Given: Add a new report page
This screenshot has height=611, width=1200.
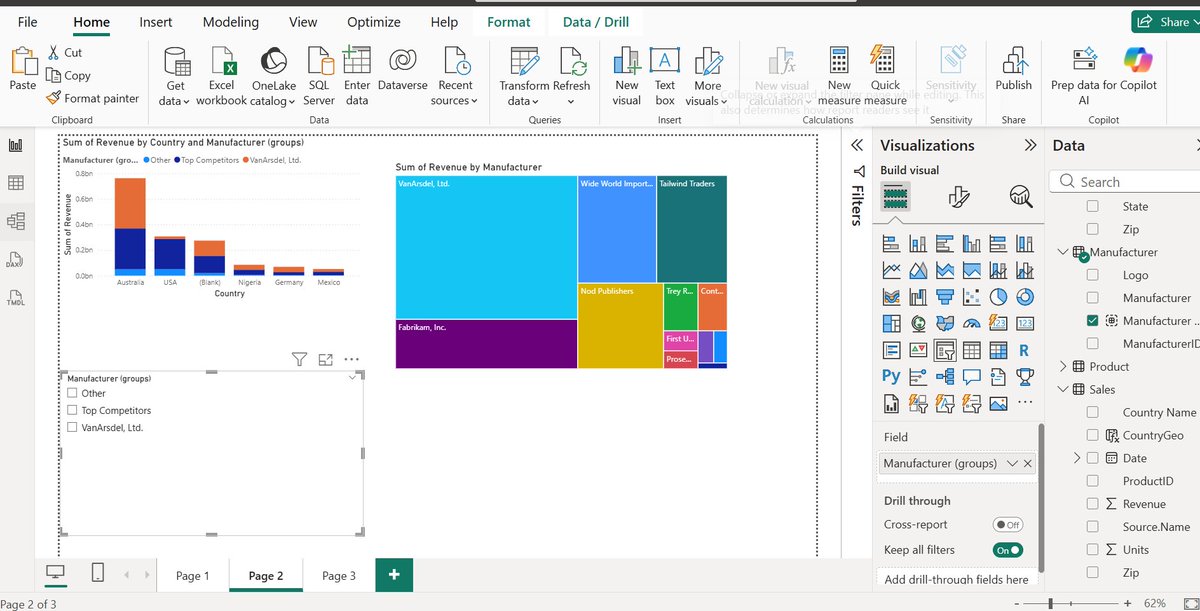Looking at the screenshot, I should coord(394,575).
